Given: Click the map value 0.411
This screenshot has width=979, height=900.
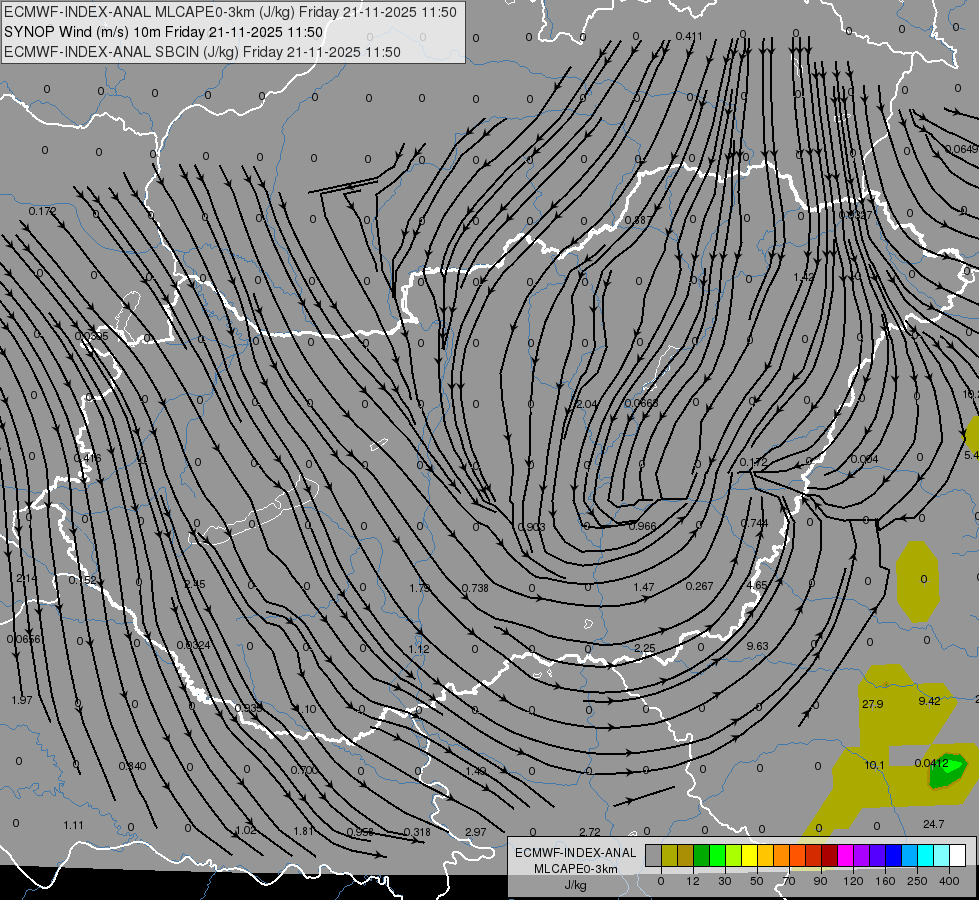Looking at the screenshot, I should [689, 36].
